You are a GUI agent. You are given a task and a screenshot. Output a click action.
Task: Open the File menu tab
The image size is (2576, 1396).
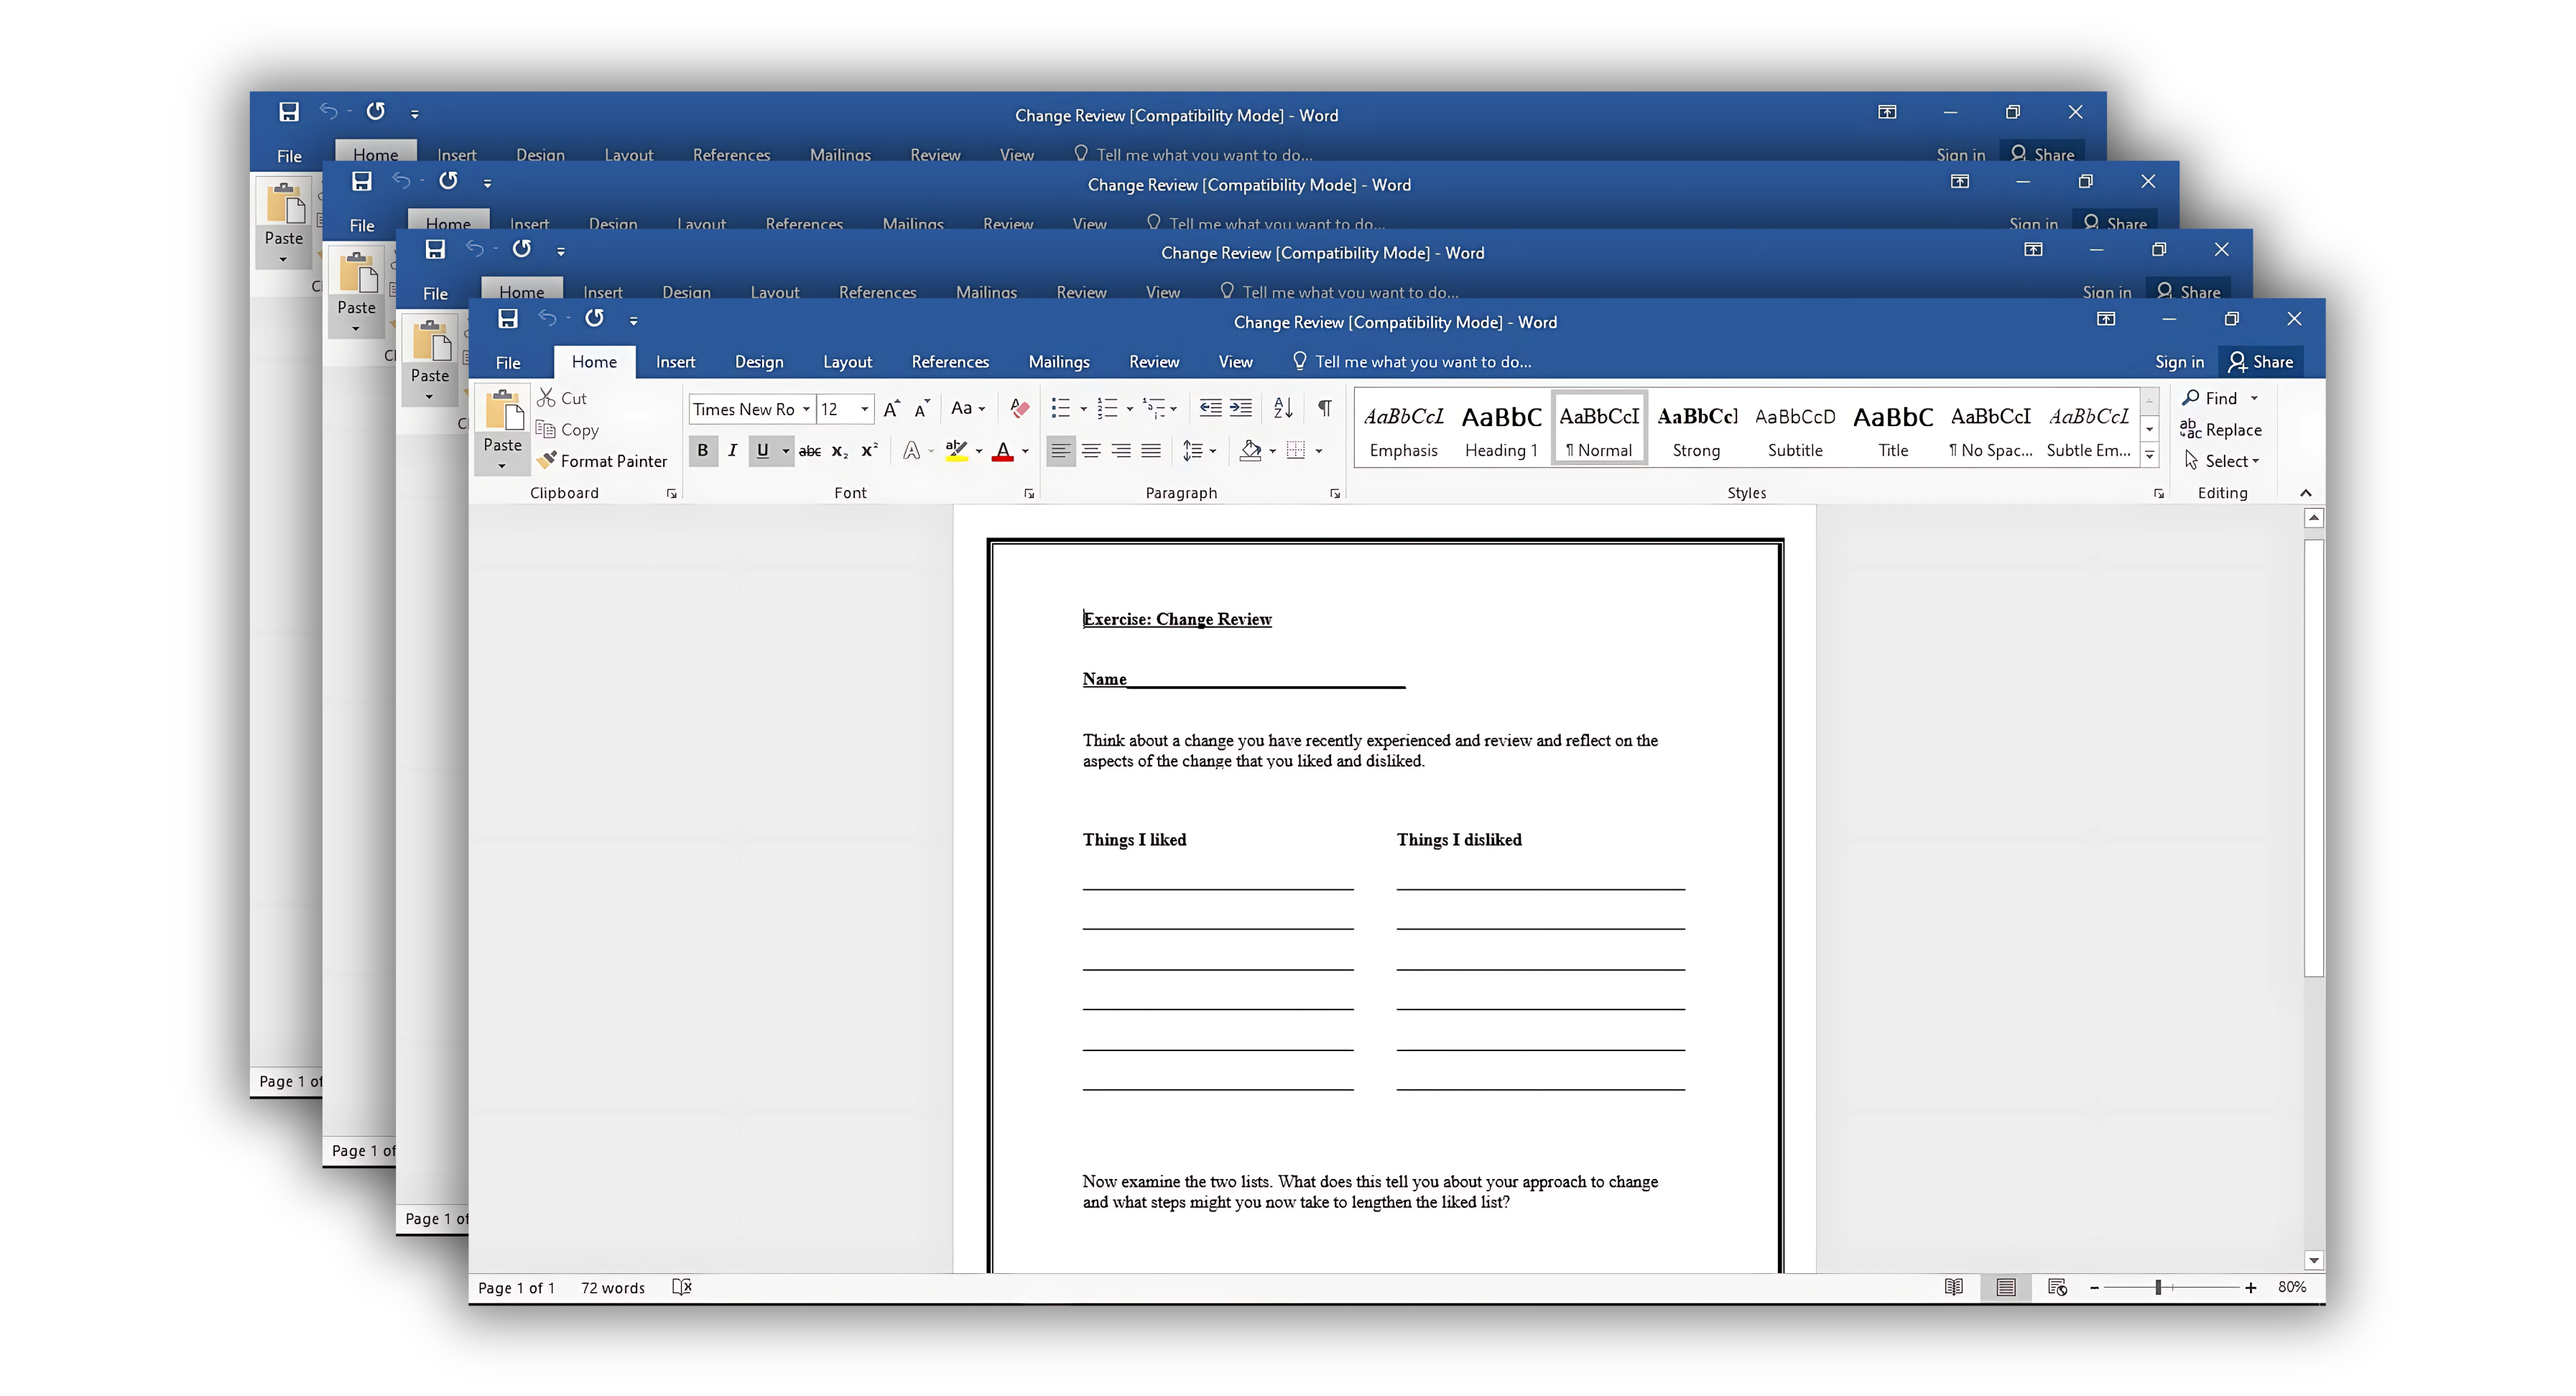tap(508, 362)
